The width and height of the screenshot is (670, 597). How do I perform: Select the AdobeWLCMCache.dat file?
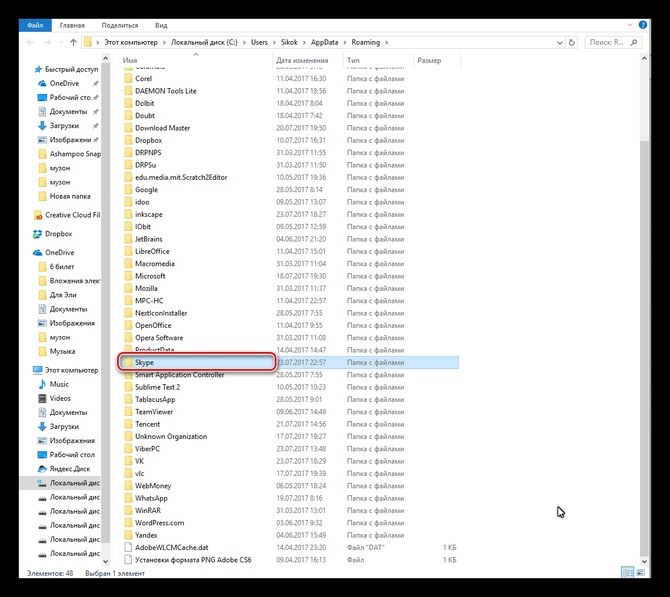coord(288,547)
